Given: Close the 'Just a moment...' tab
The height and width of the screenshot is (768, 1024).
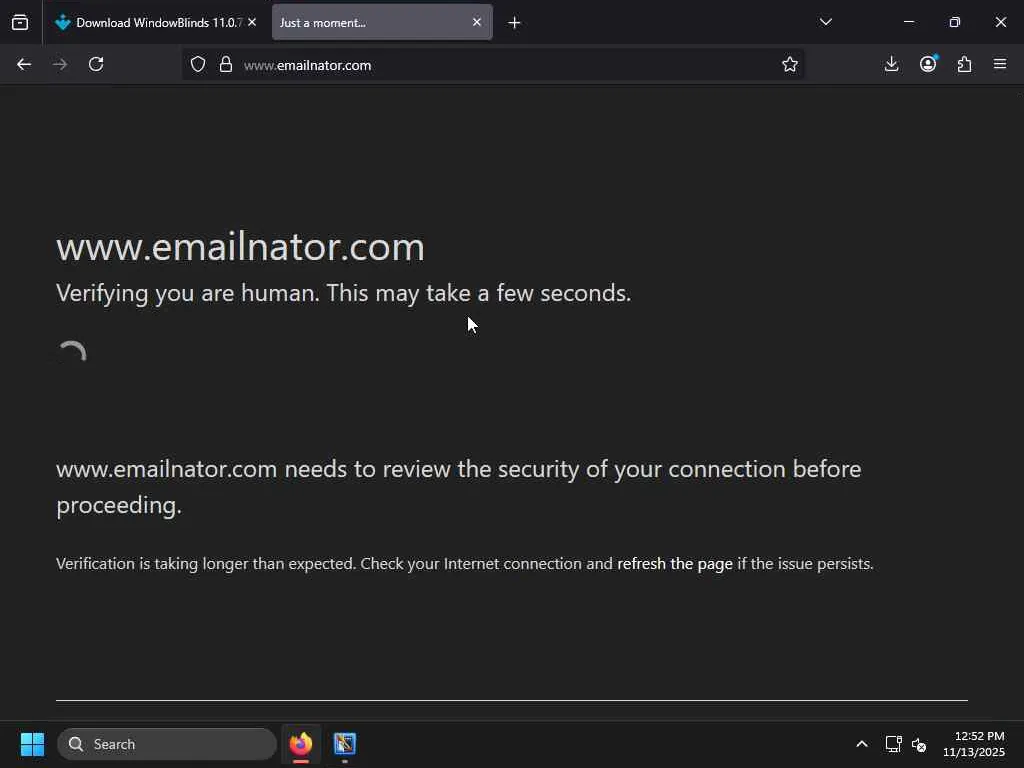Looking at the screenshot, I should tap(477, 22).
